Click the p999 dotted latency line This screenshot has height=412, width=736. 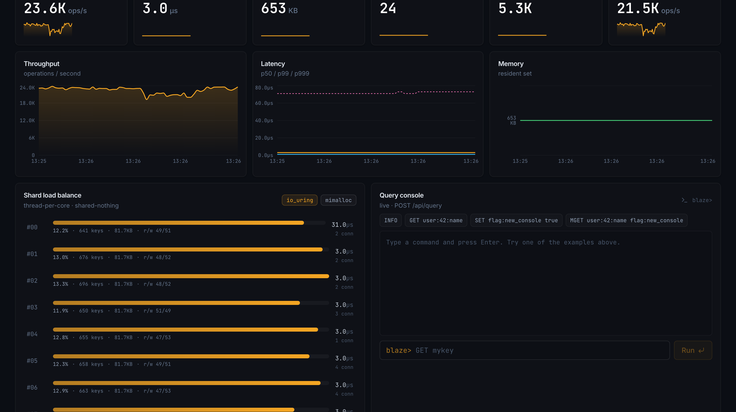376,92
